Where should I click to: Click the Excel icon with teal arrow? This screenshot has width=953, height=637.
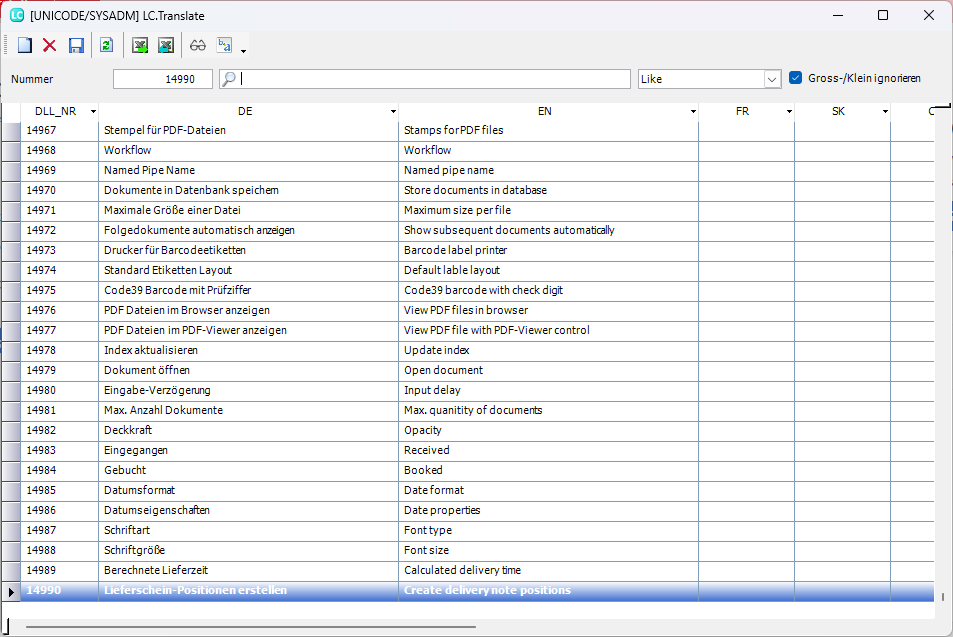coord(166,45)
